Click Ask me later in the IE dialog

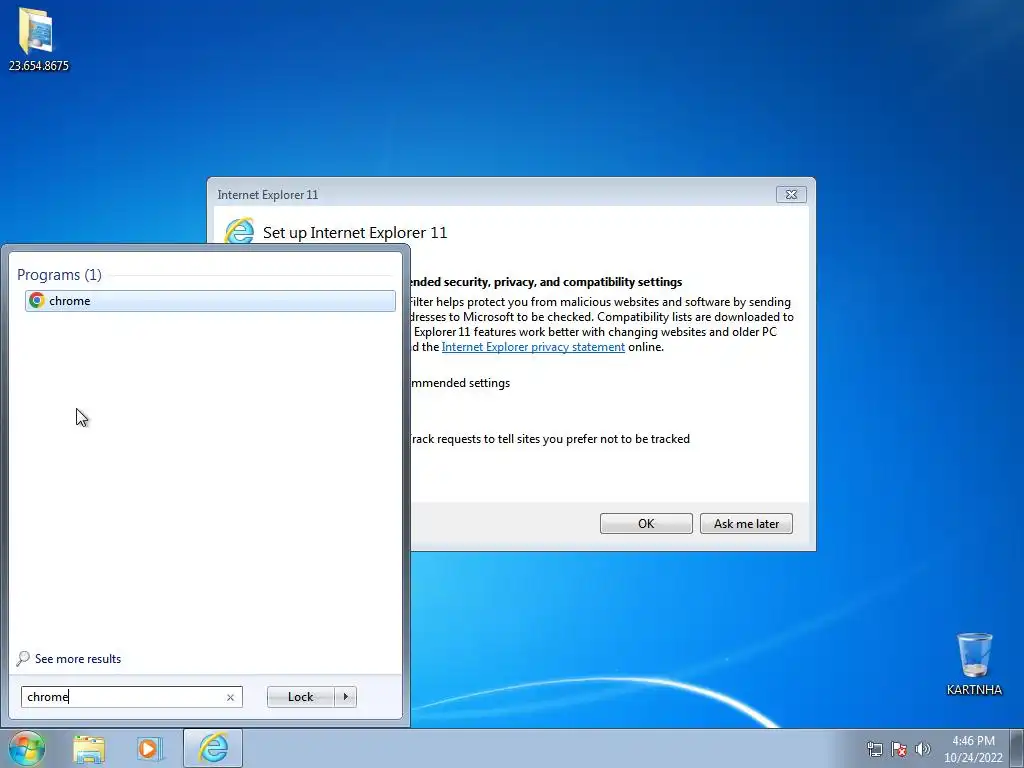coord(746,524)
